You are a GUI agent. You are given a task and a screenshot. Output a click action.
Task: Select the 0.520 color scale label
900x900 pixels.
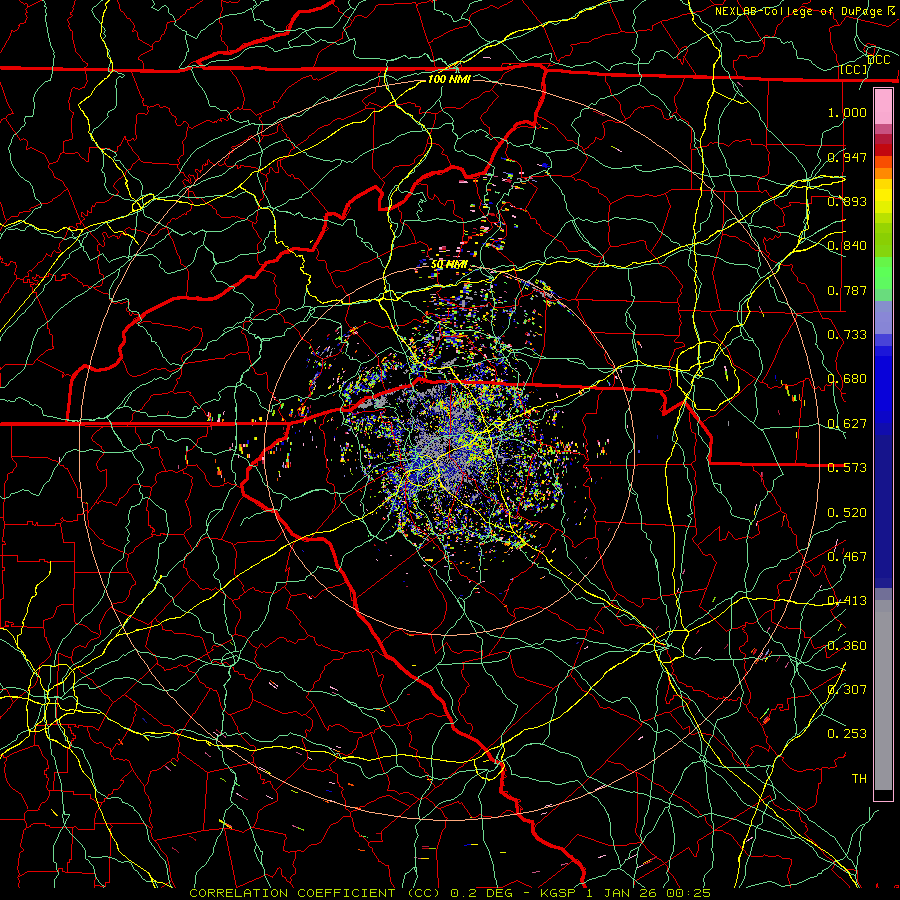[x=847, y=513]
